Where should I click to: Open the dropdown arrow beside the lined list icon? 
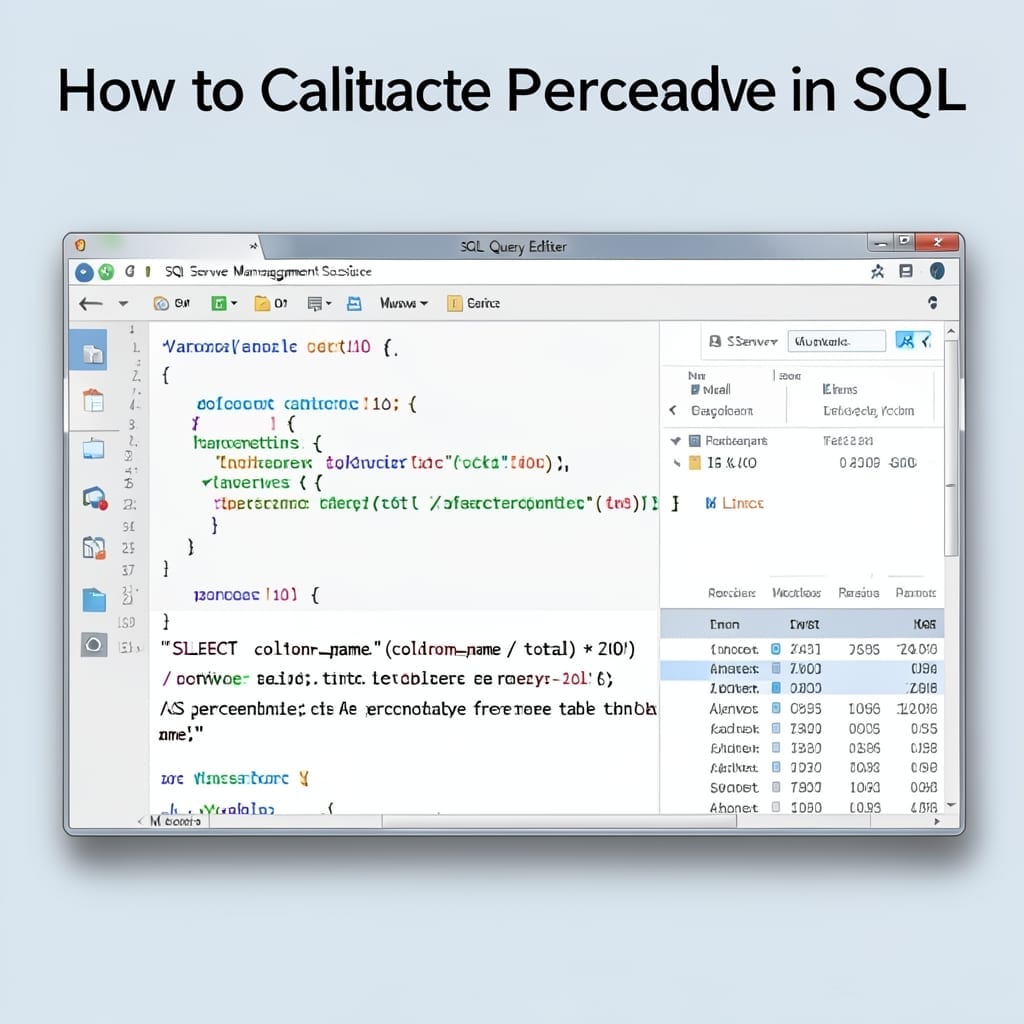[328, 303]
